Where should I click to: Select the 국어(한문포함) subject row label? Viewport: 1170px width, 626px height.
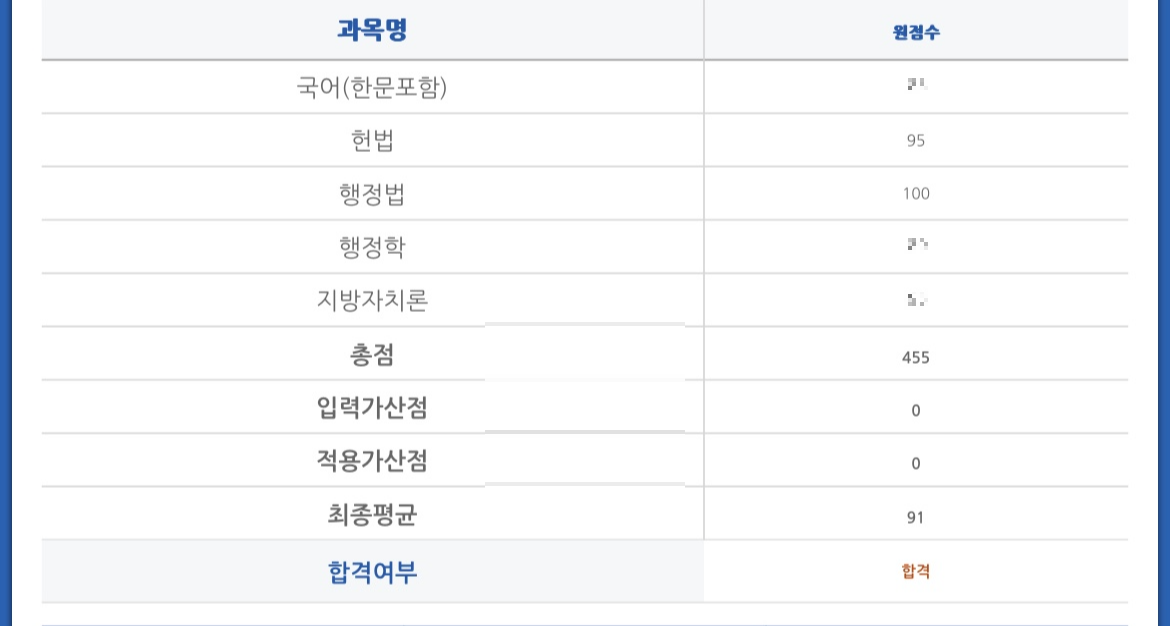(x=372, y=88)
